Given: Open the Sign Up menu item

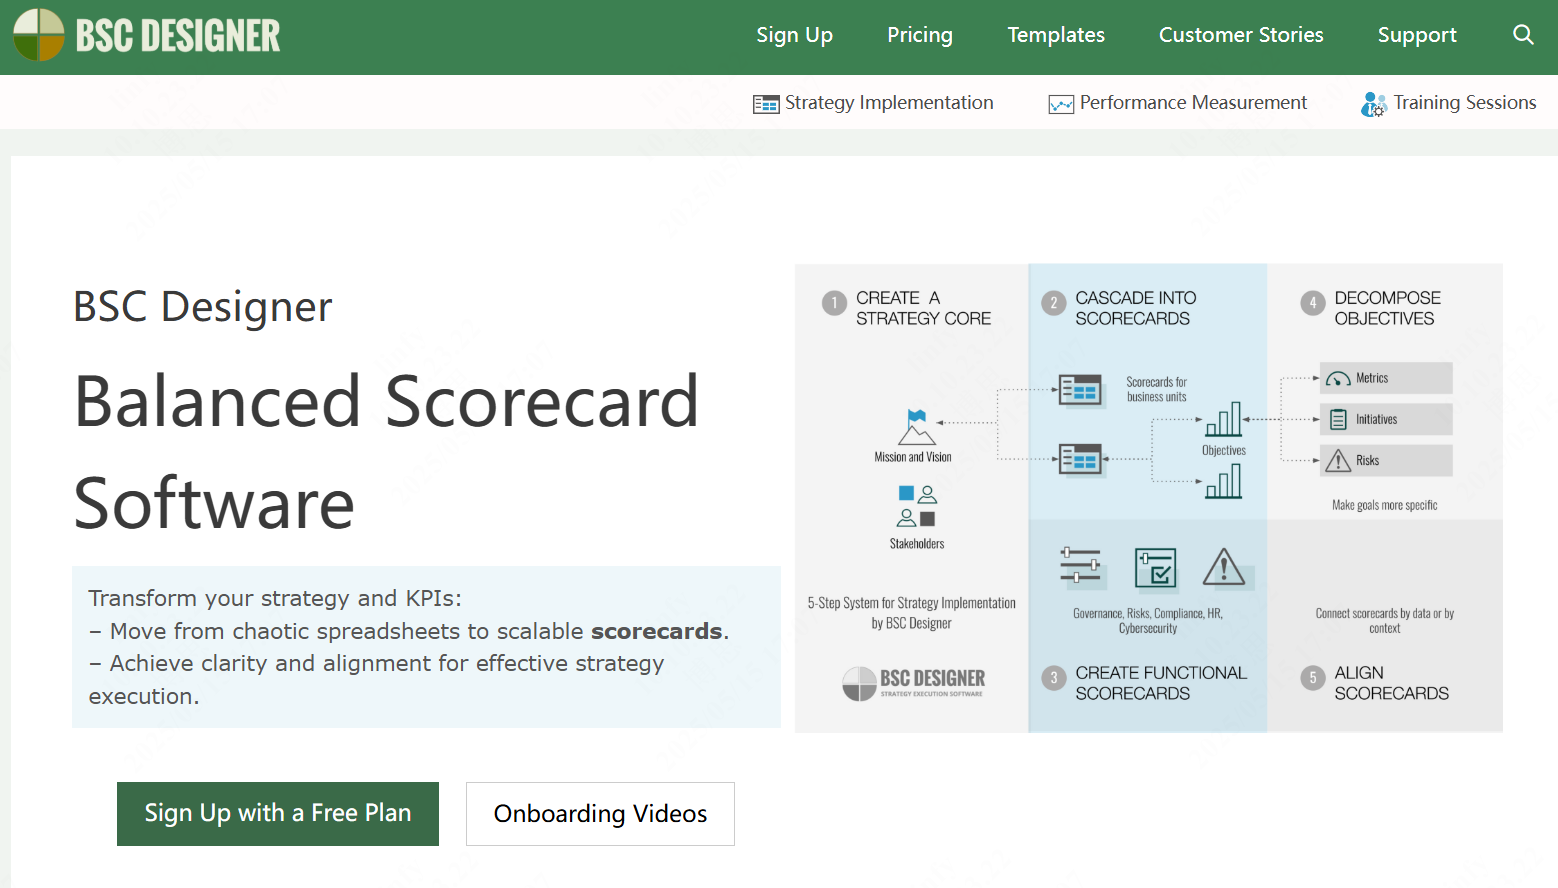Looking at the screenshot, I should point(794,35).
